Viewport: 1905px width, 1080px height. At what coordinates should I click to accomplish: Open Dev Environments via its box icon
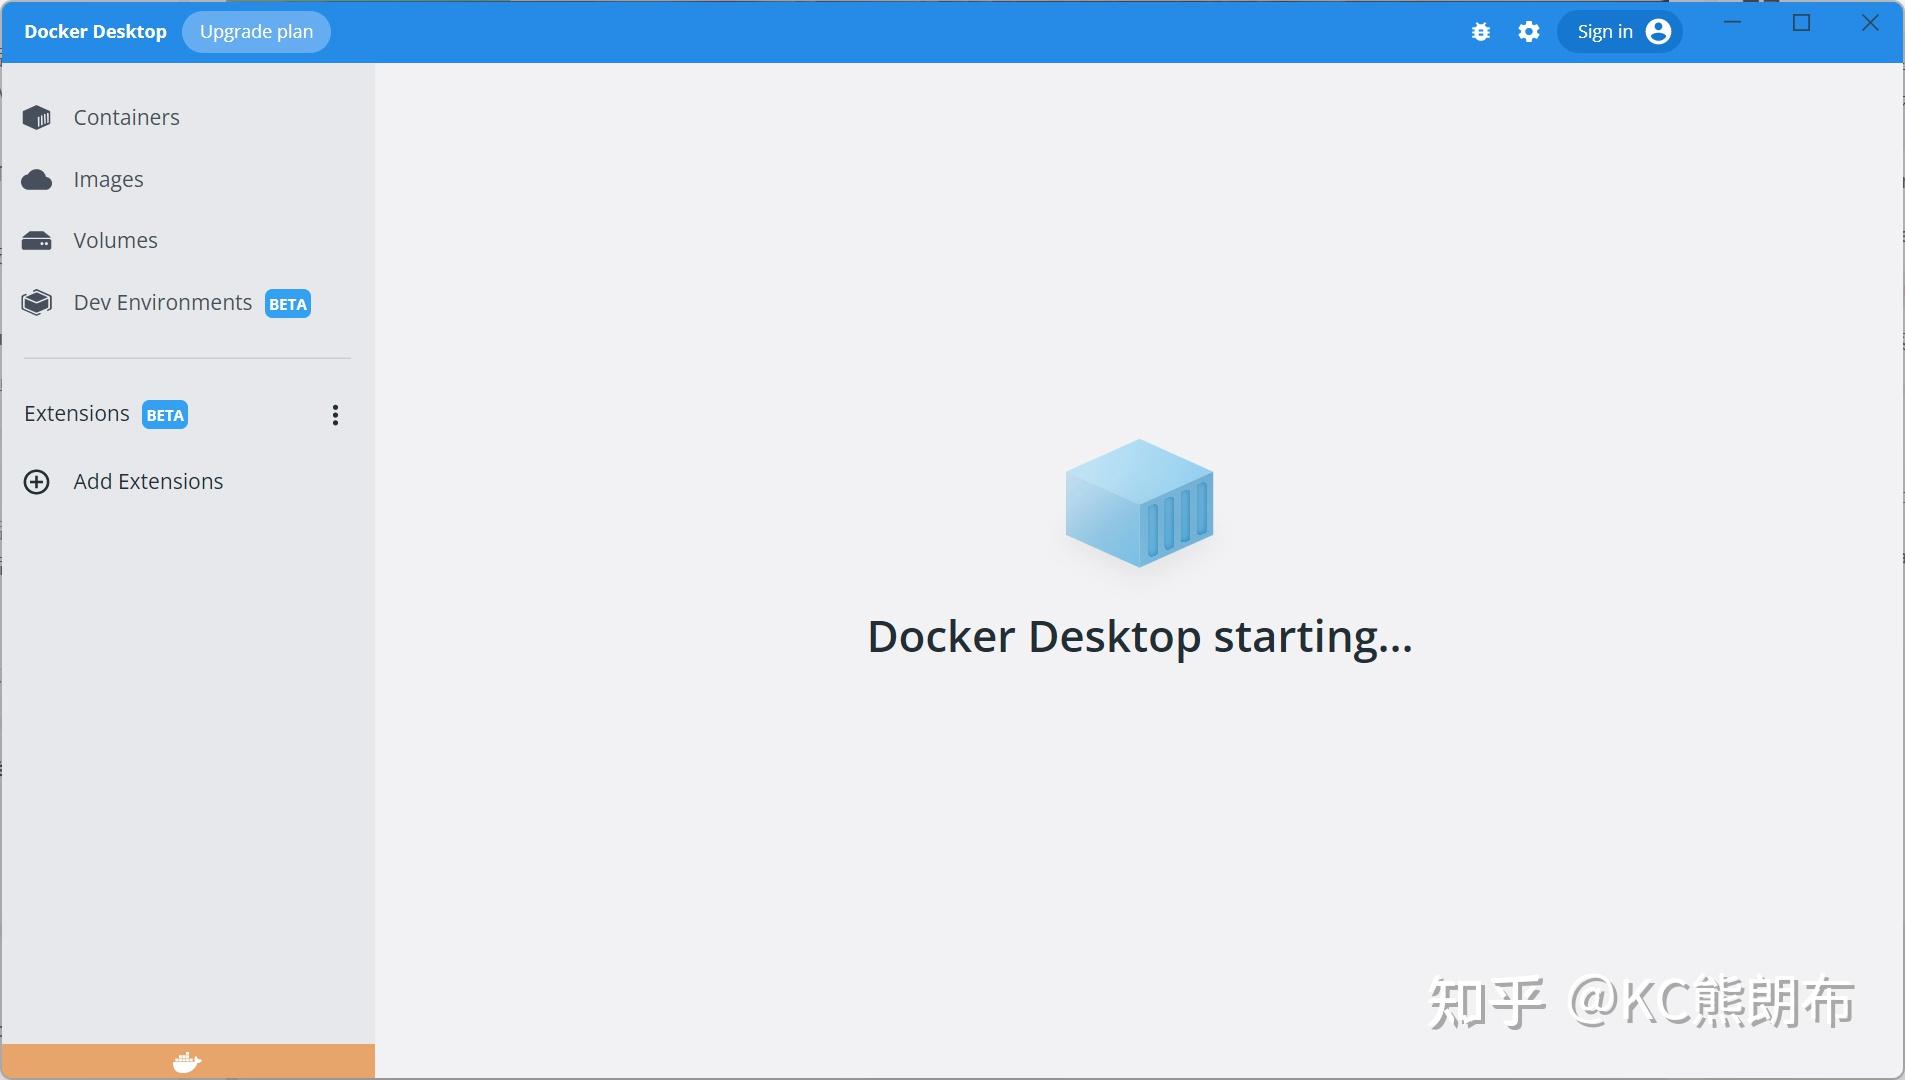(36, 301)
